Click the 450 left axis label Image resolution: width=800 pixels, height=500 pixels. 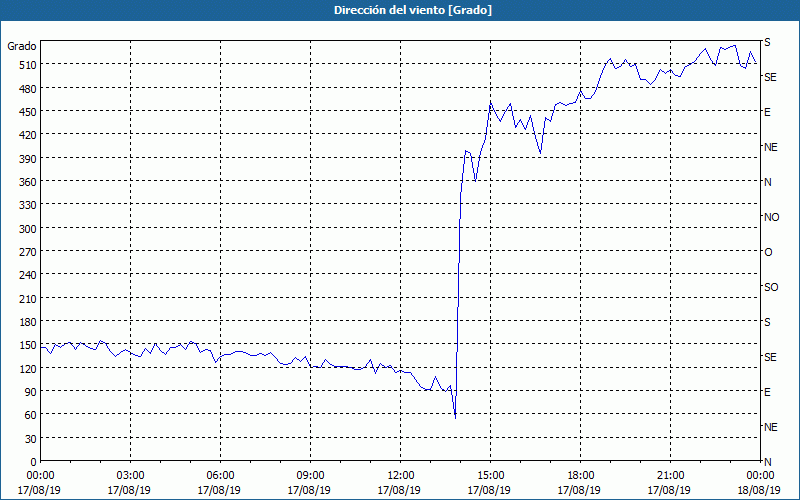pos(29,112)
